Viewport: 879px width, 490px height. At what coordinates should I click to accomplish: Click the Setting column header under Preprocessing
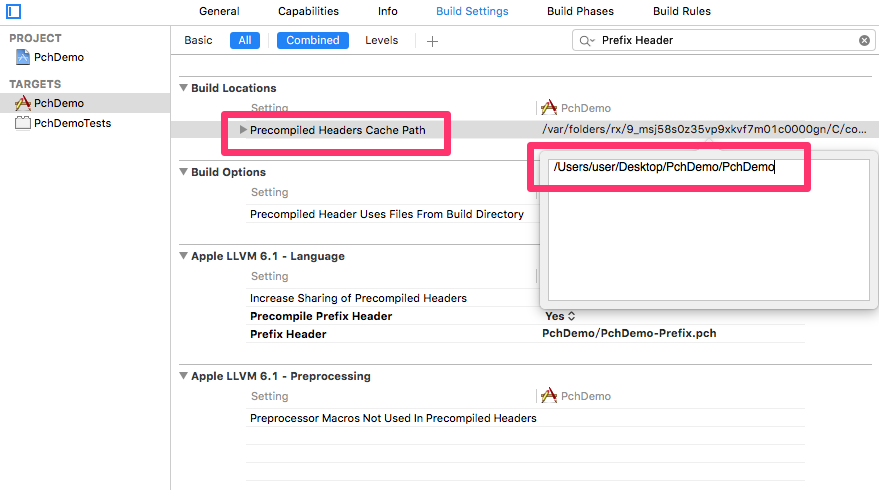point(269,396)
